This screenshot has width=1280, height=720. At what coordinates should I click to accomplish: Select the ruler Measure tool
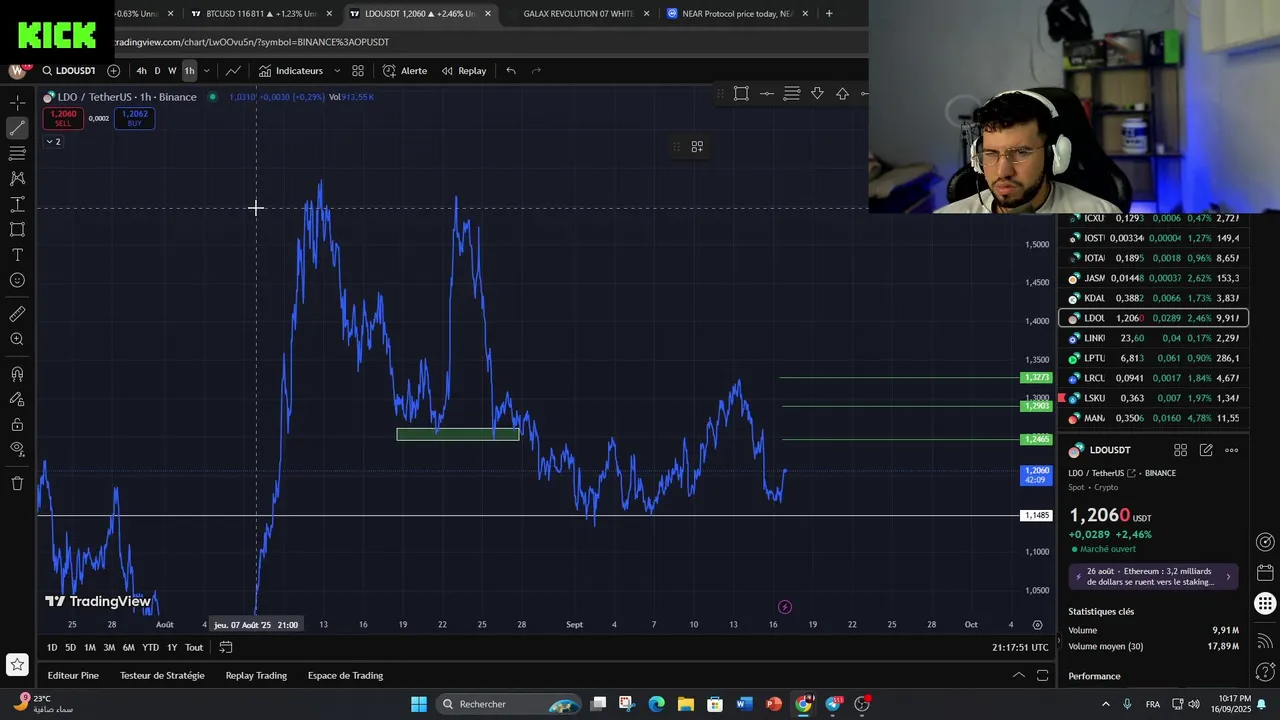click(17, 314)
